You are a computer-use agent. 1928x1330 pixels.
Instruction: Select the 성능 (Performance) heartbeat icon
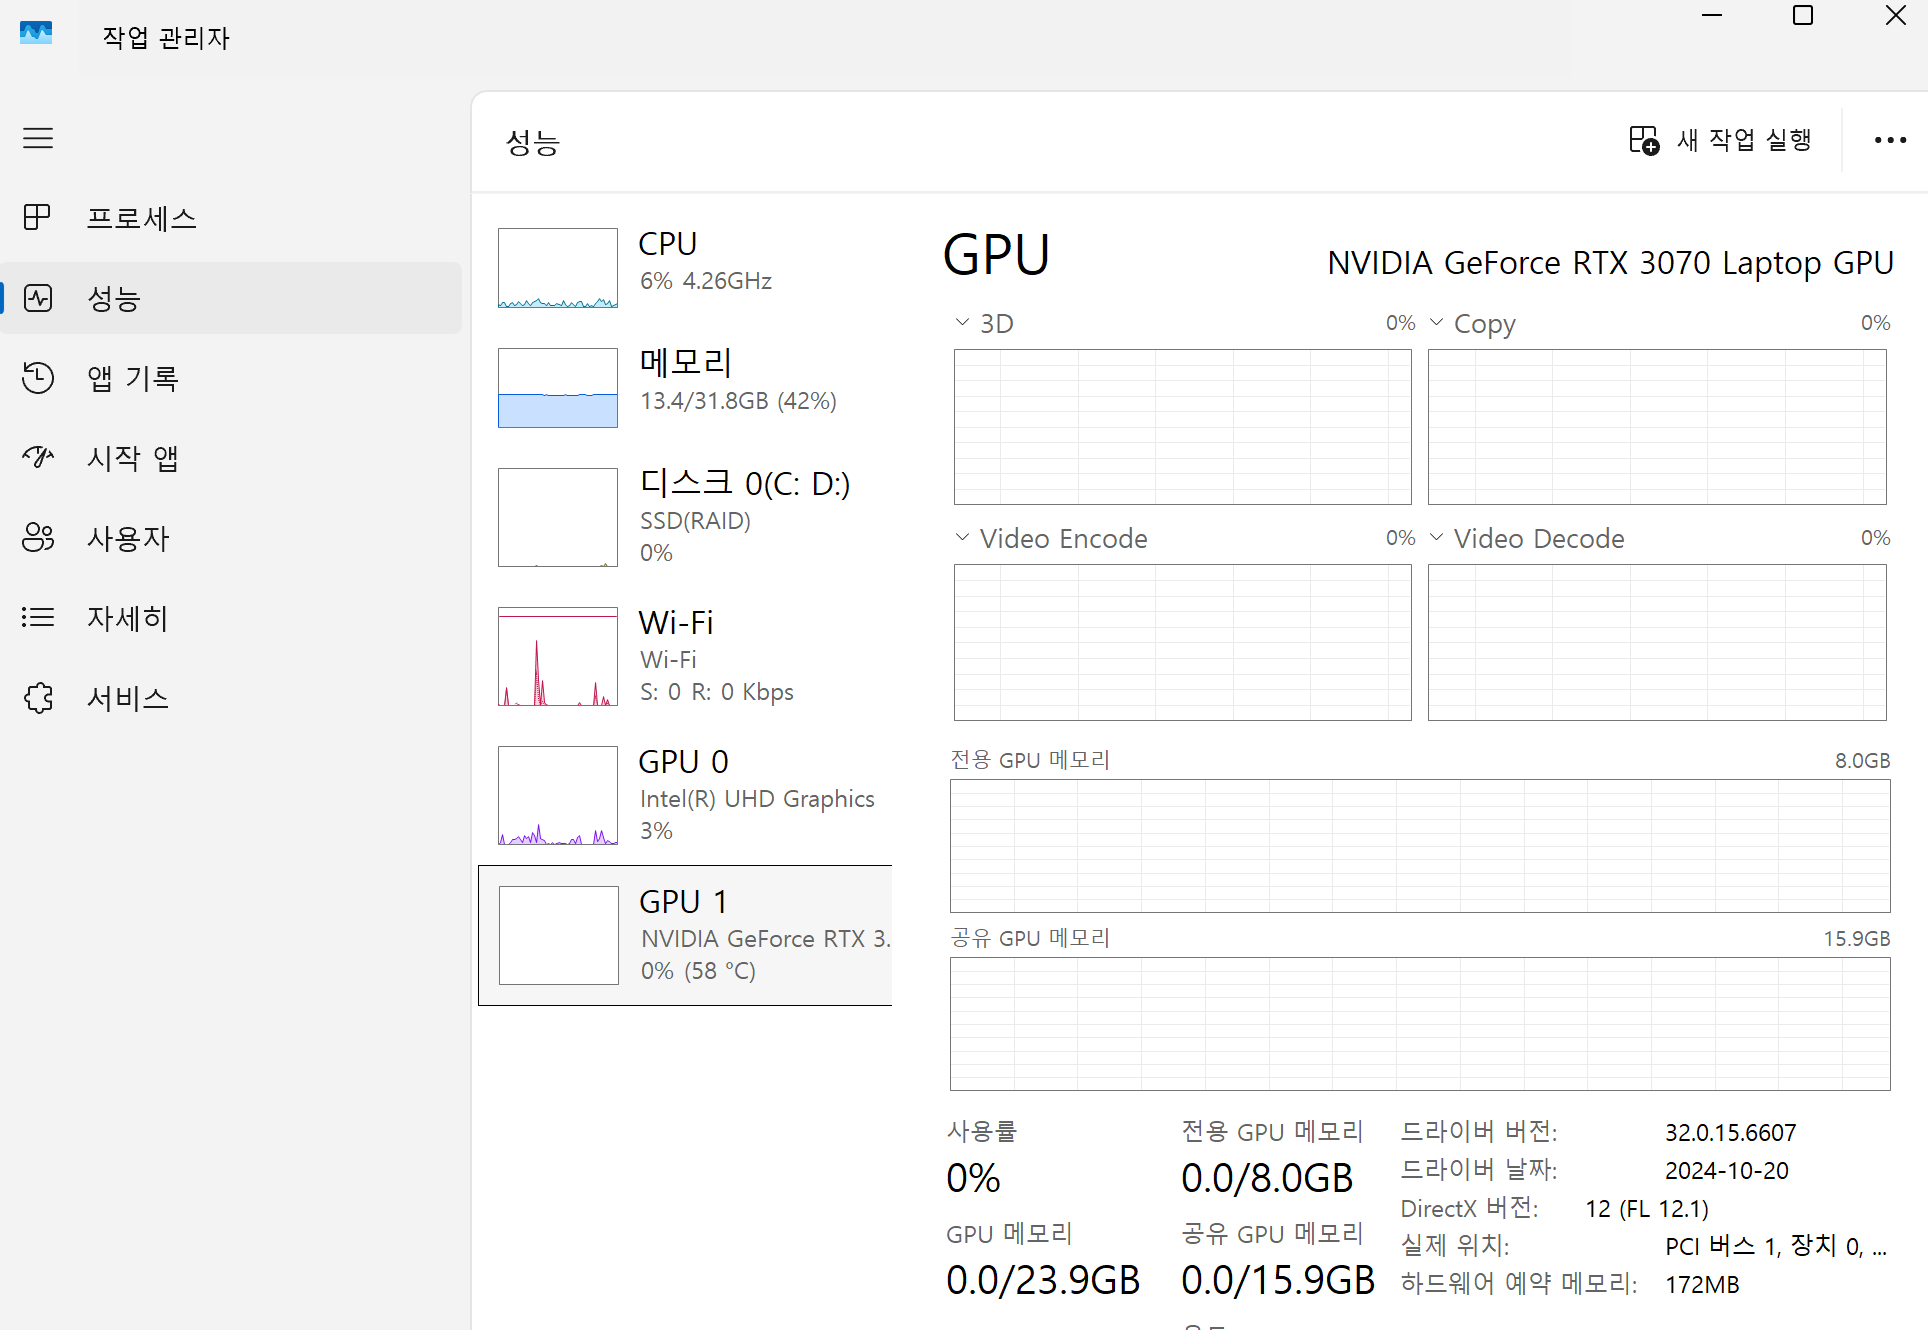[38, 298]
